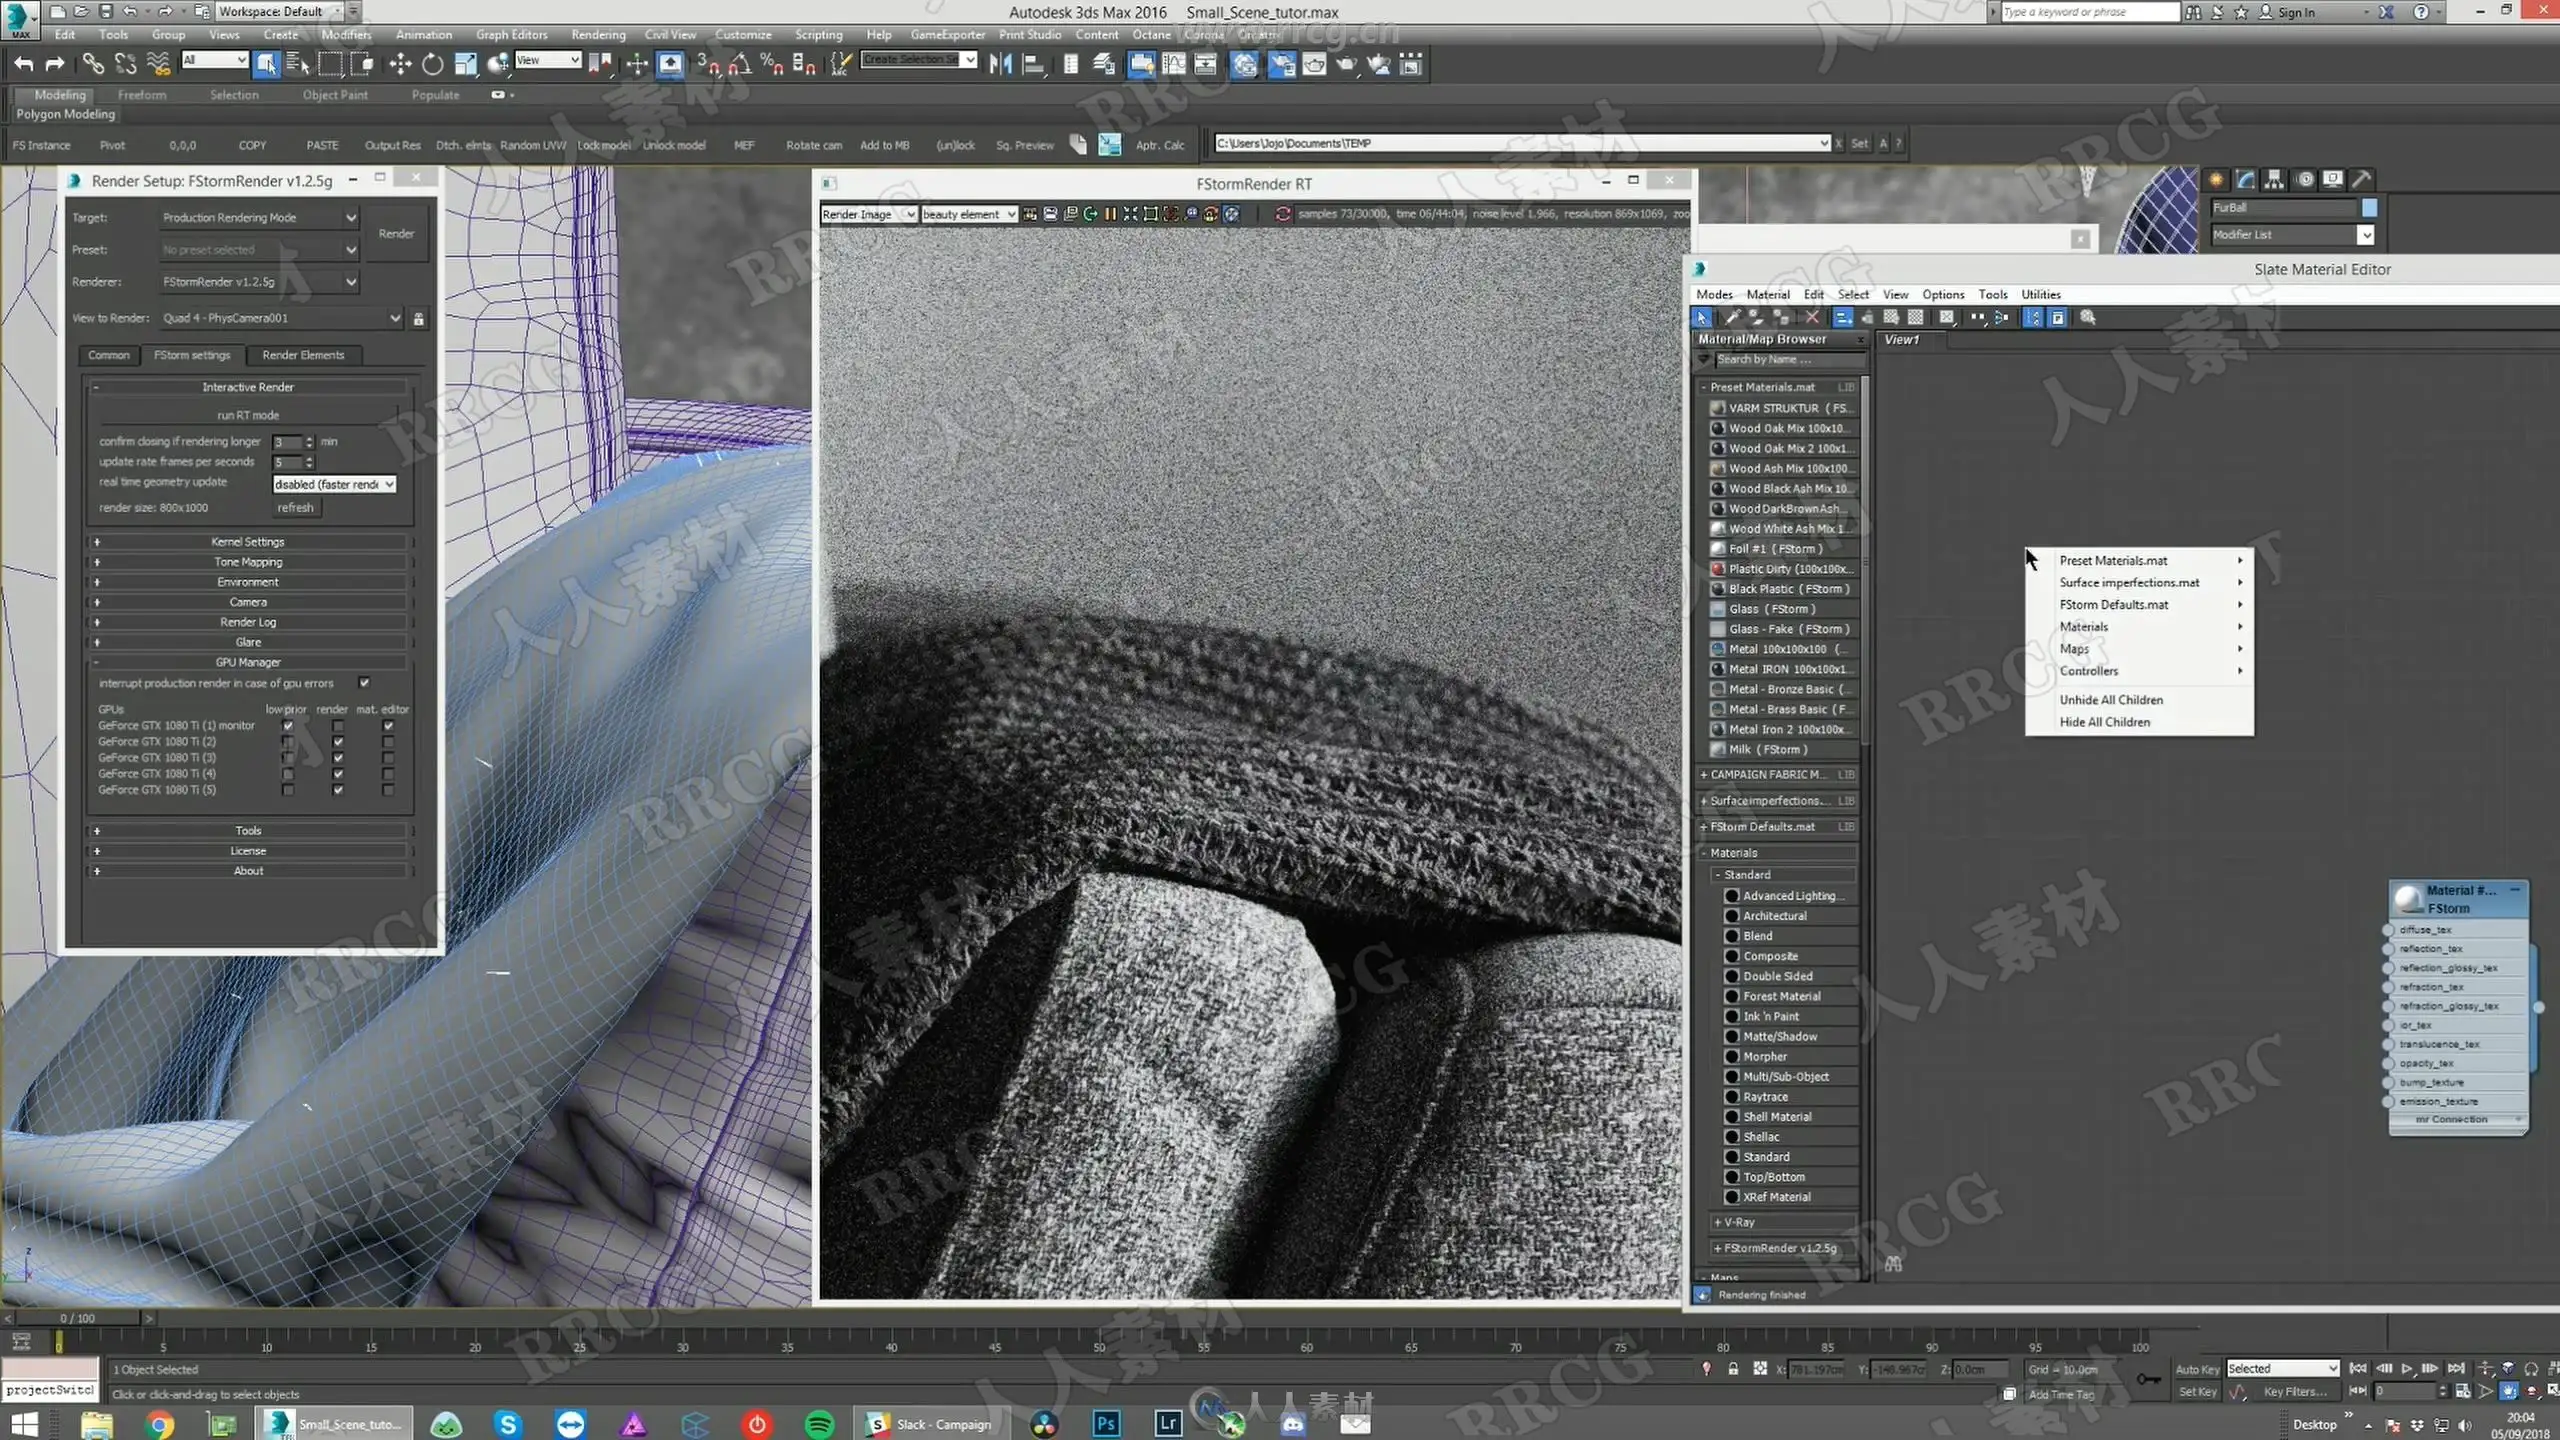Expand the Kernel Settings rollout
The width and height of the screenshot is (2560, 1440).
coord(248,542)
